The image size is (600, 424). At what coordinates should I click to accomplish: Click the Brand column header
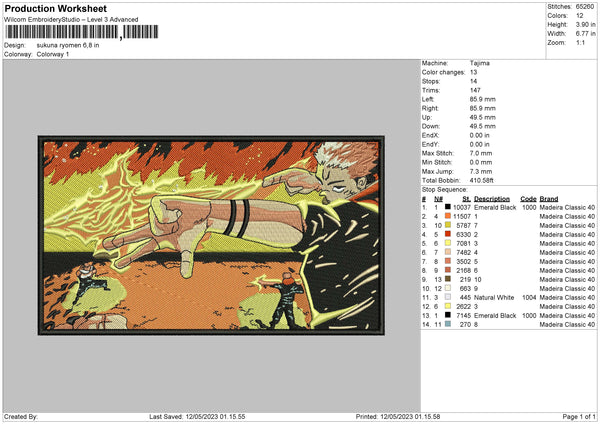pyautogui.click(x=549, y=199)
